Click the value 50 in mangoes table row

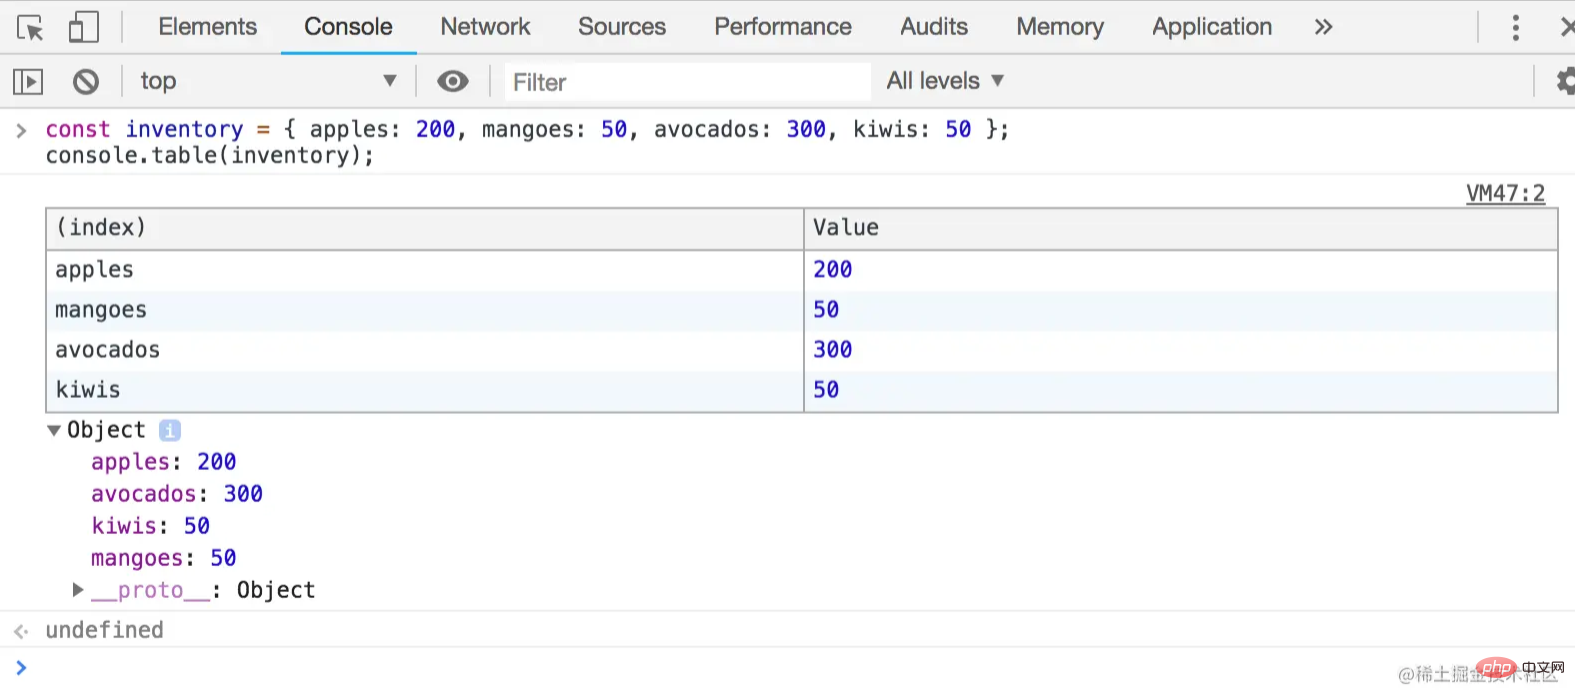(x=826, y=309)
